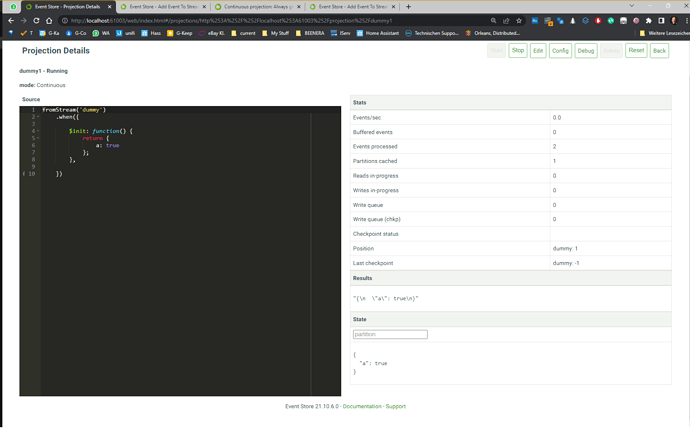
Task: Select the 'Last checkpoint' stats row label
Action: pos(373,263)
